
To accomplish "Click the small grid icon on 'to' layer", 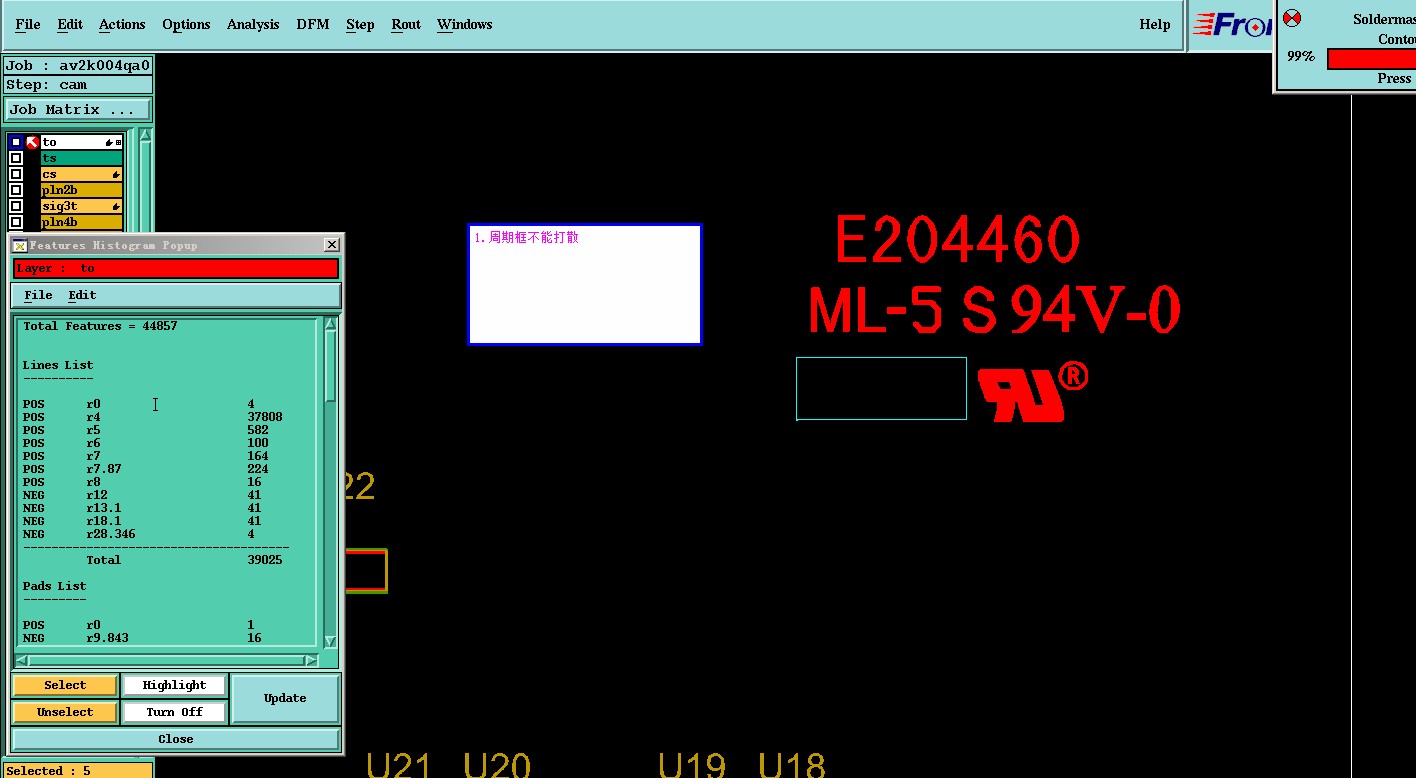I will (118, 143).
